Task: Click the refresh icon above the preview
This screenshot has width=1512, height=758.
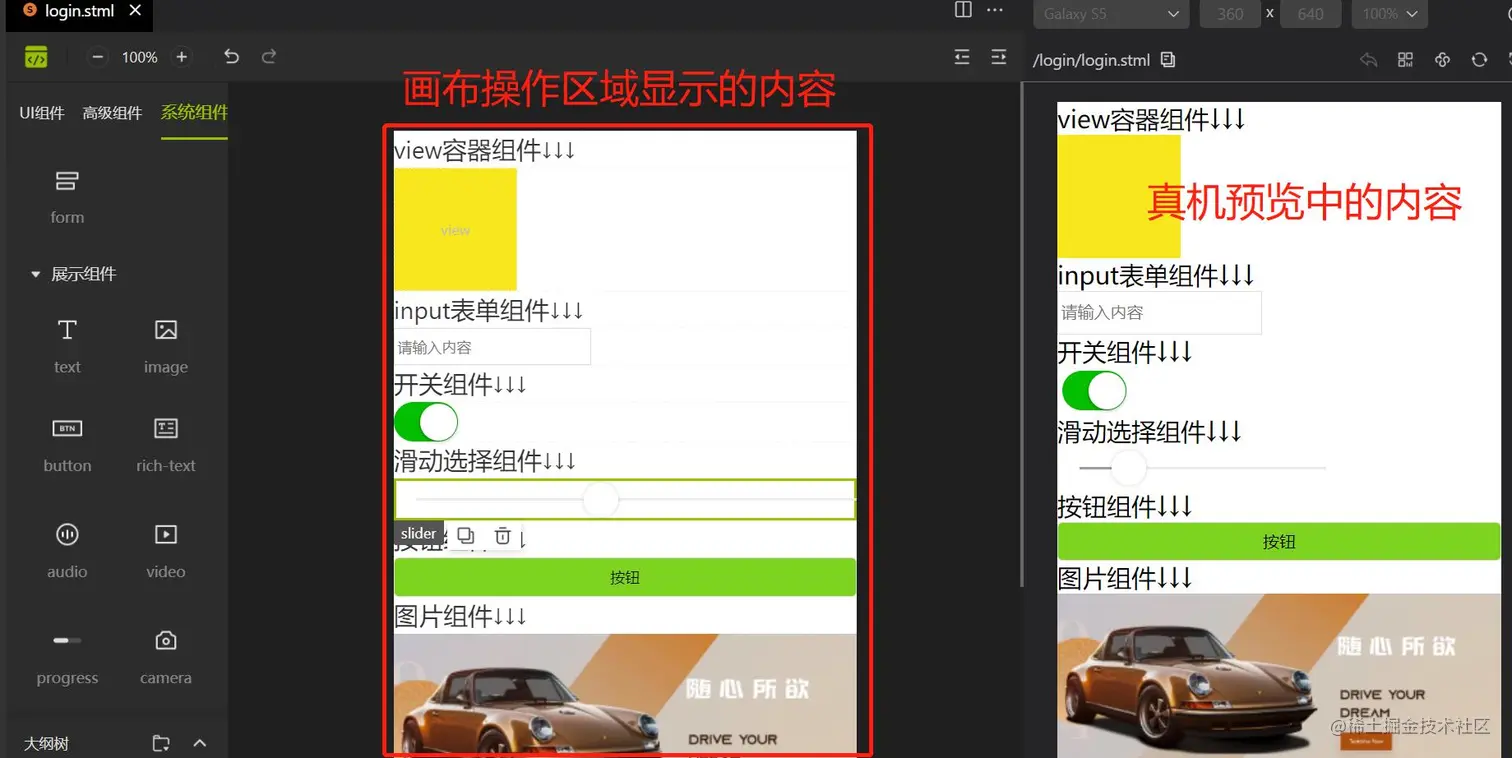Action: [1479, 59]
